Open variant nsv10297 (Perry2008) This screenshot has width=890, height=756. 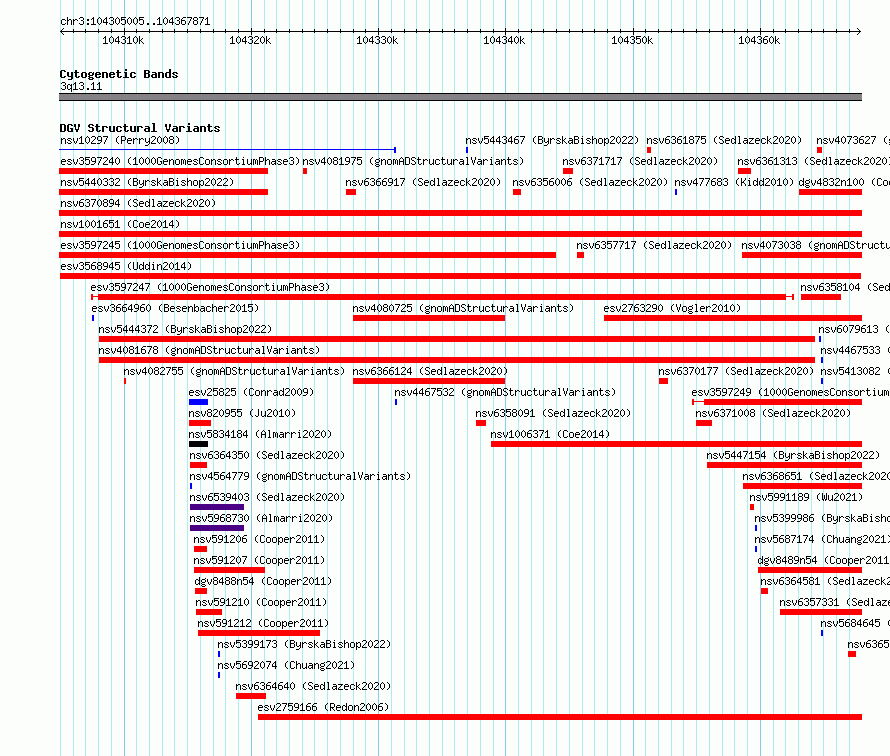[x=120, y=140]
